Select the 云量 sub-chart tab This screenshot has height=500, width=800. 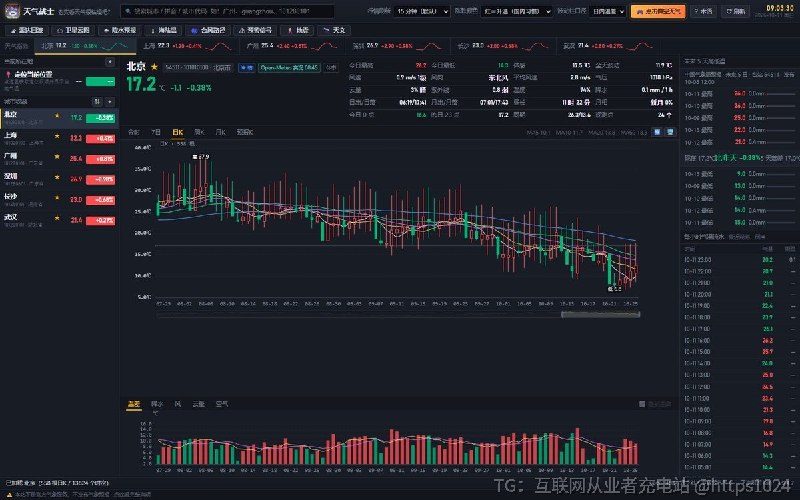click(198, 404)
